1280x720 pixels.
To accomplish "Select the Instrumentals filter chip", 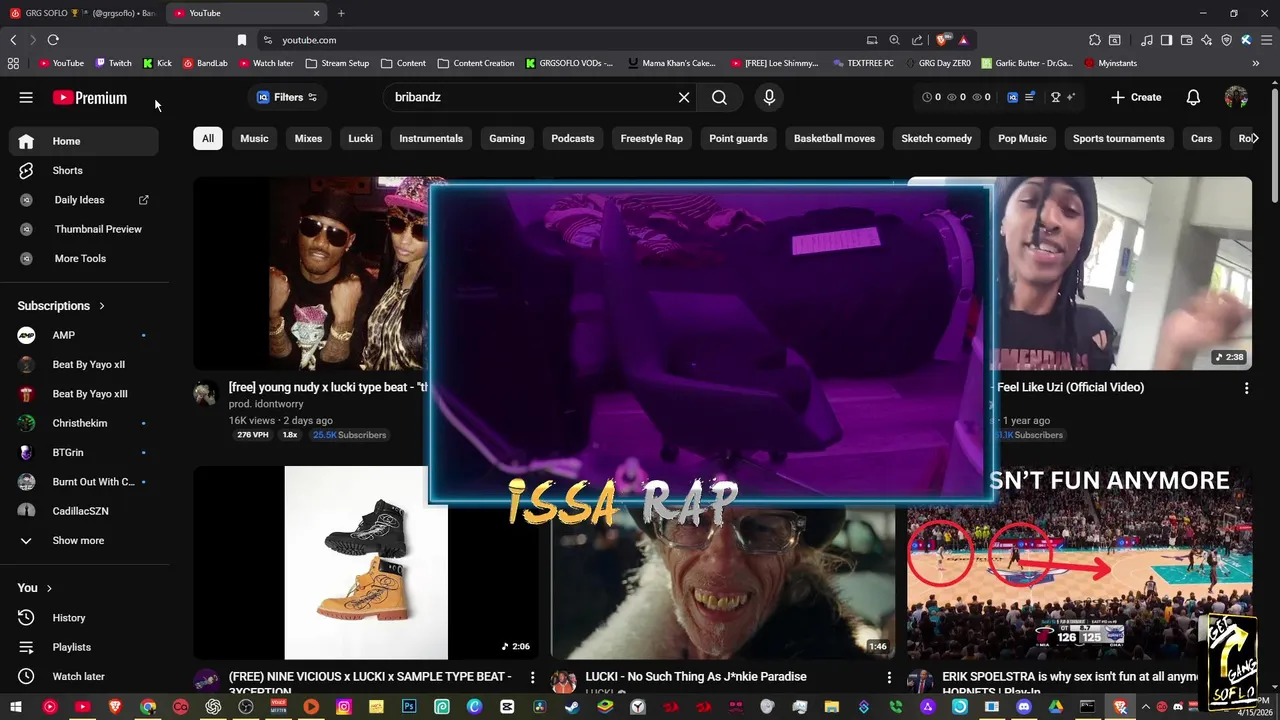I will [431, 138].
